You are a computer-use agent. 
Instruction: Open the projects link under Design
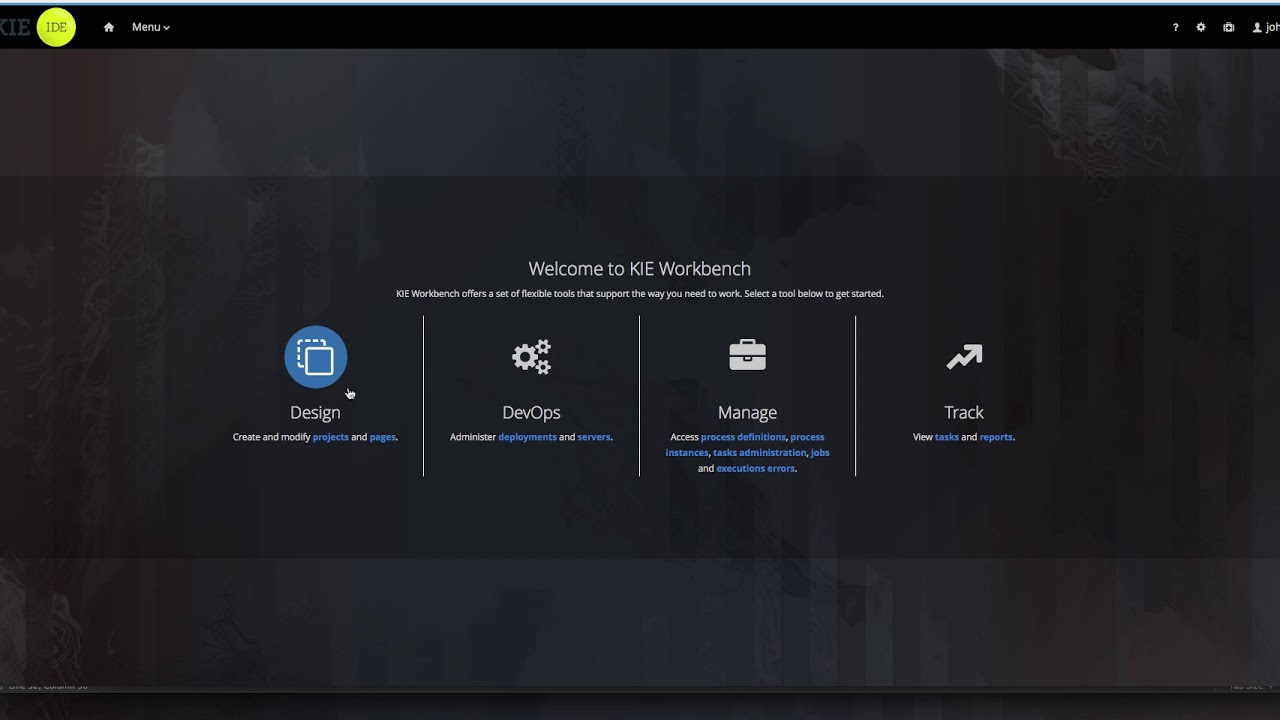(331, 437)
